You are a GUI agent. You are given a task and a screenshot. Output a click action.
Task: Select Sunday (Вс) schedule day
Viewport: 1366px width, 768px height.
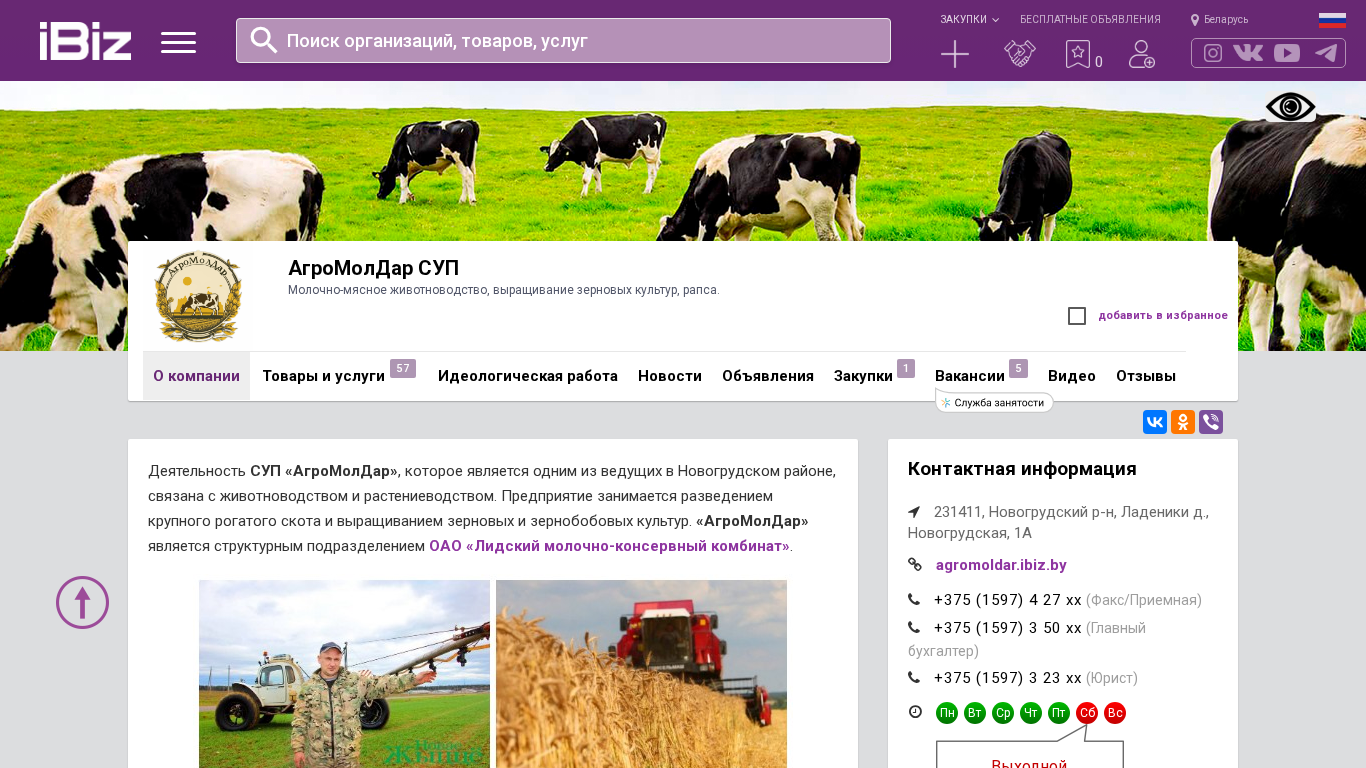[1115, 713]
